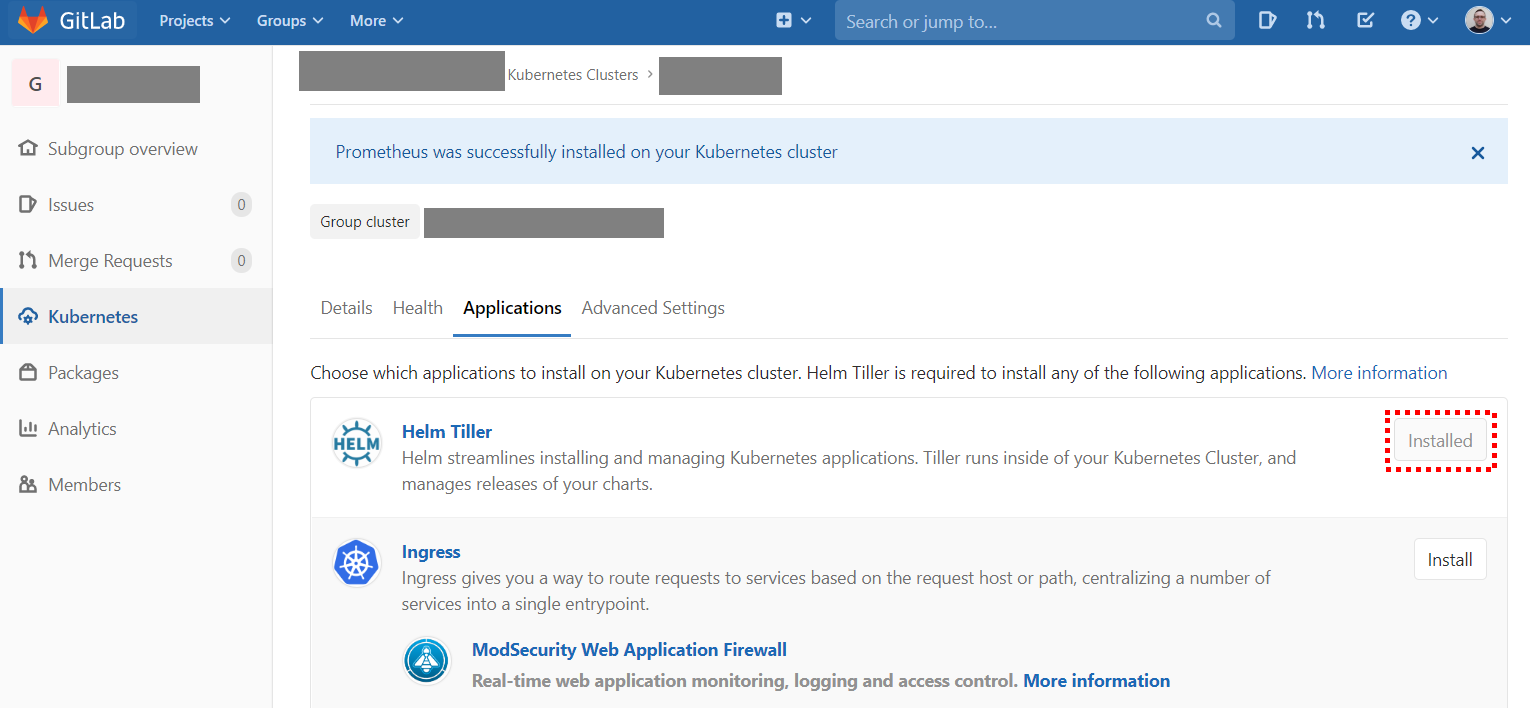Click the Helm Tiller logo icon
1530x708 pixels.
pos(357,443)
